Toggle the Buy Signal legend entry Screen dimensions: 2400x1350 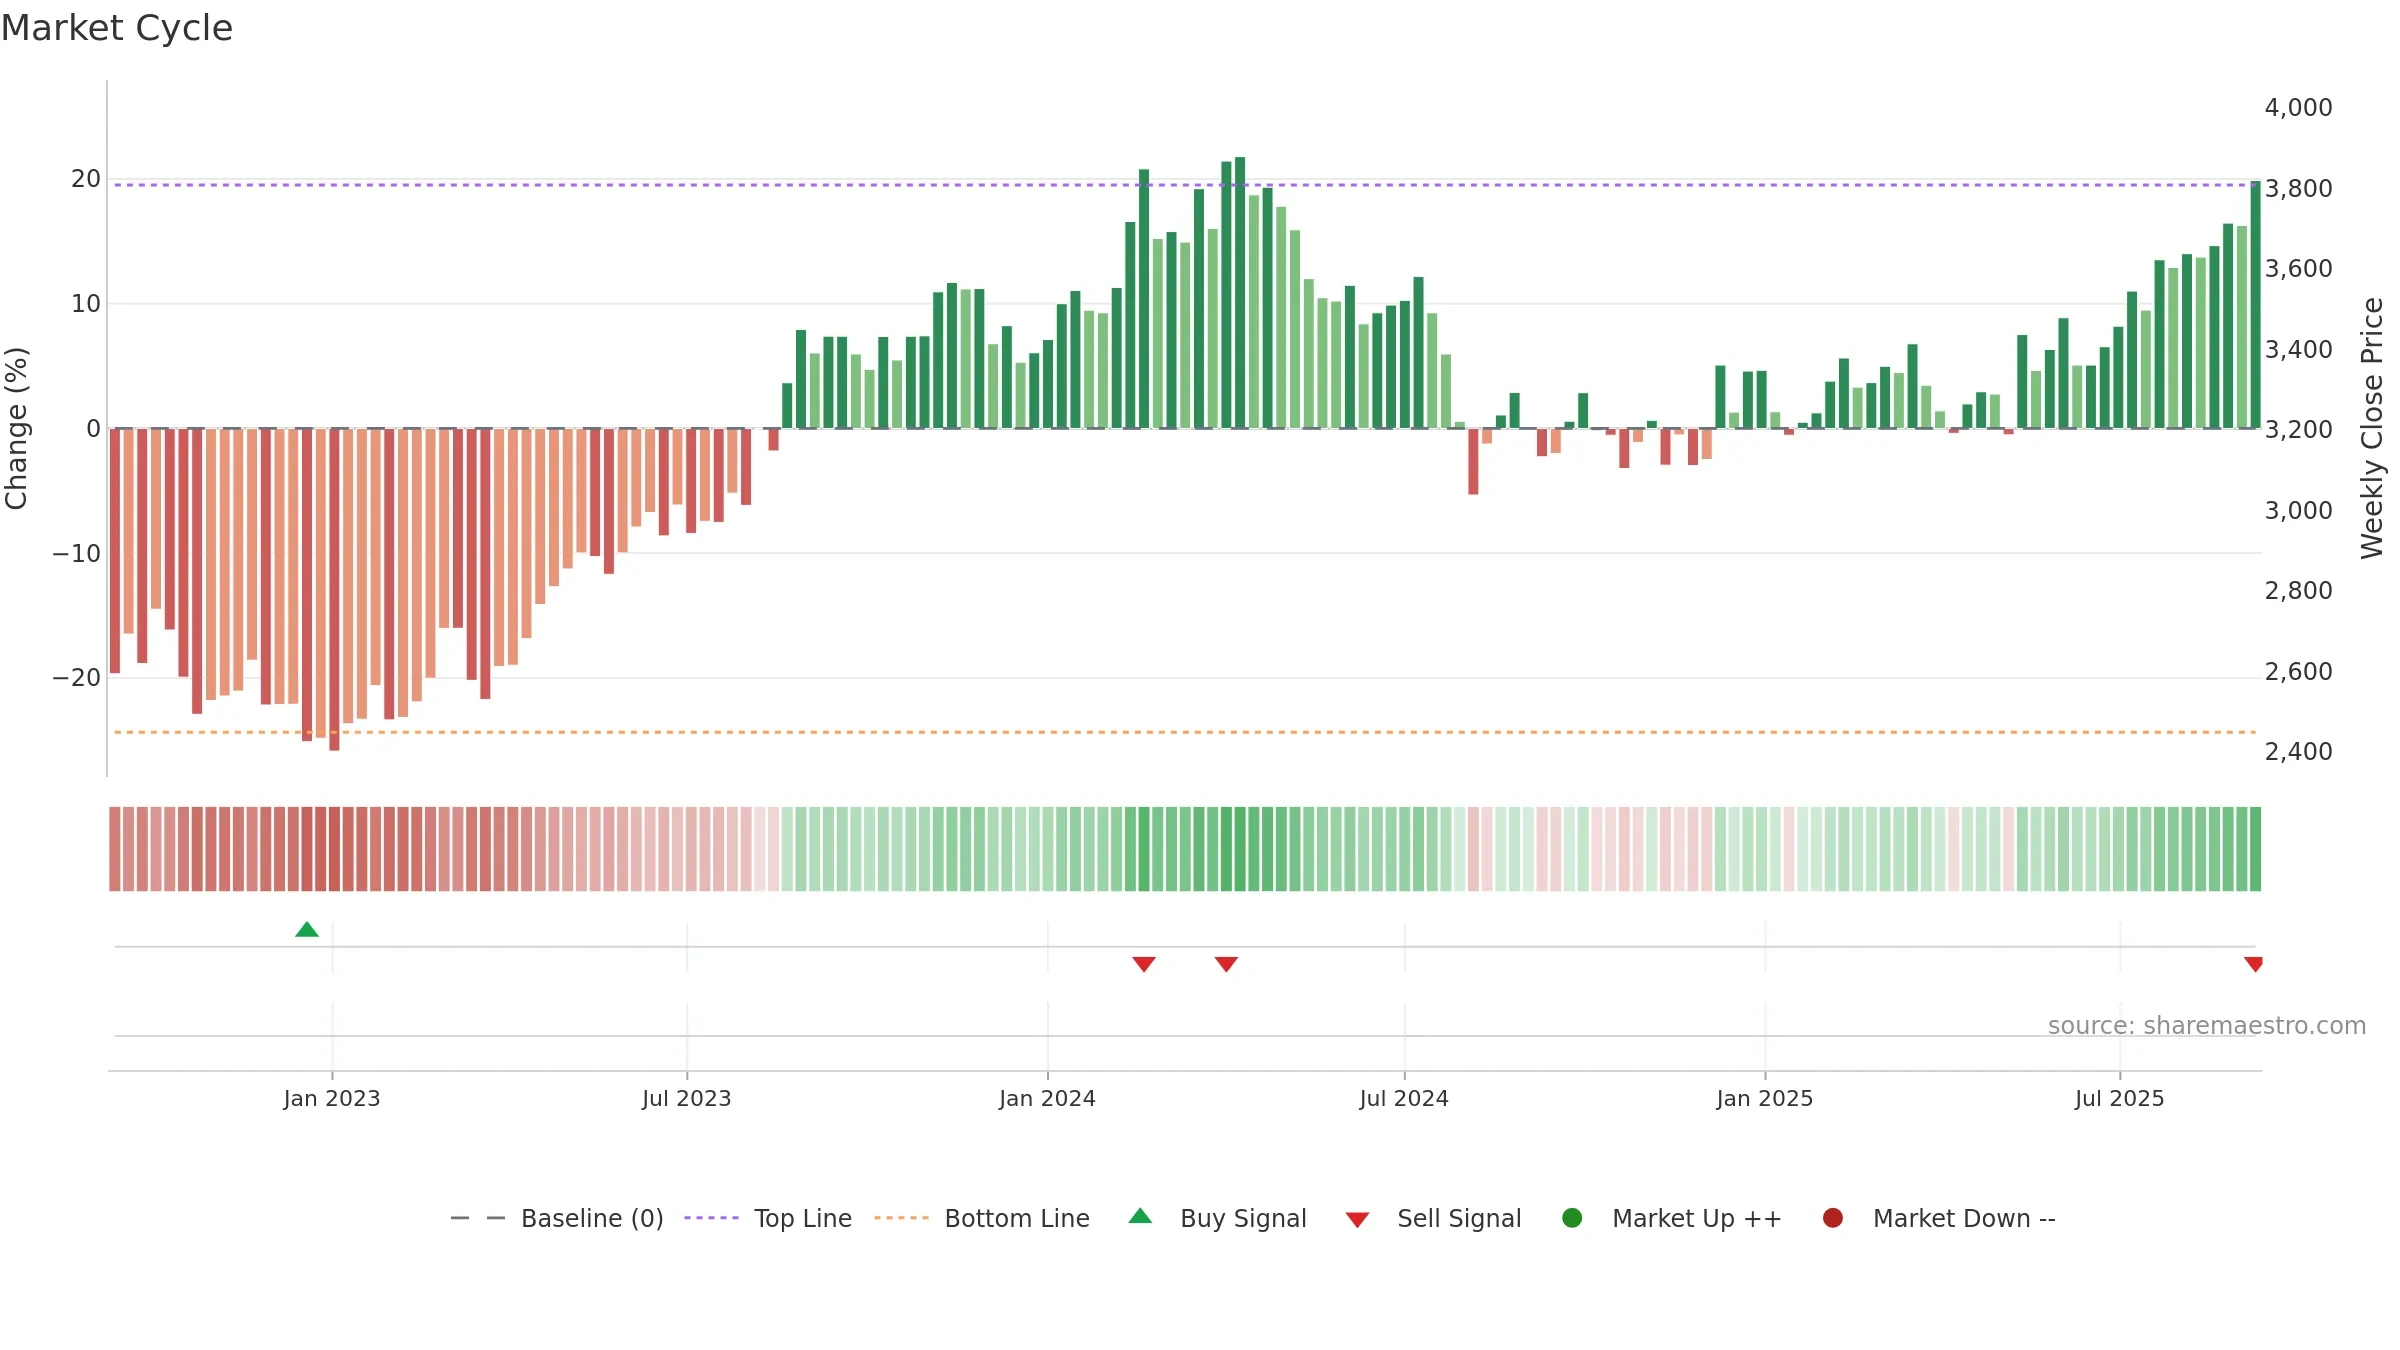click(x=1217, y=1218)
